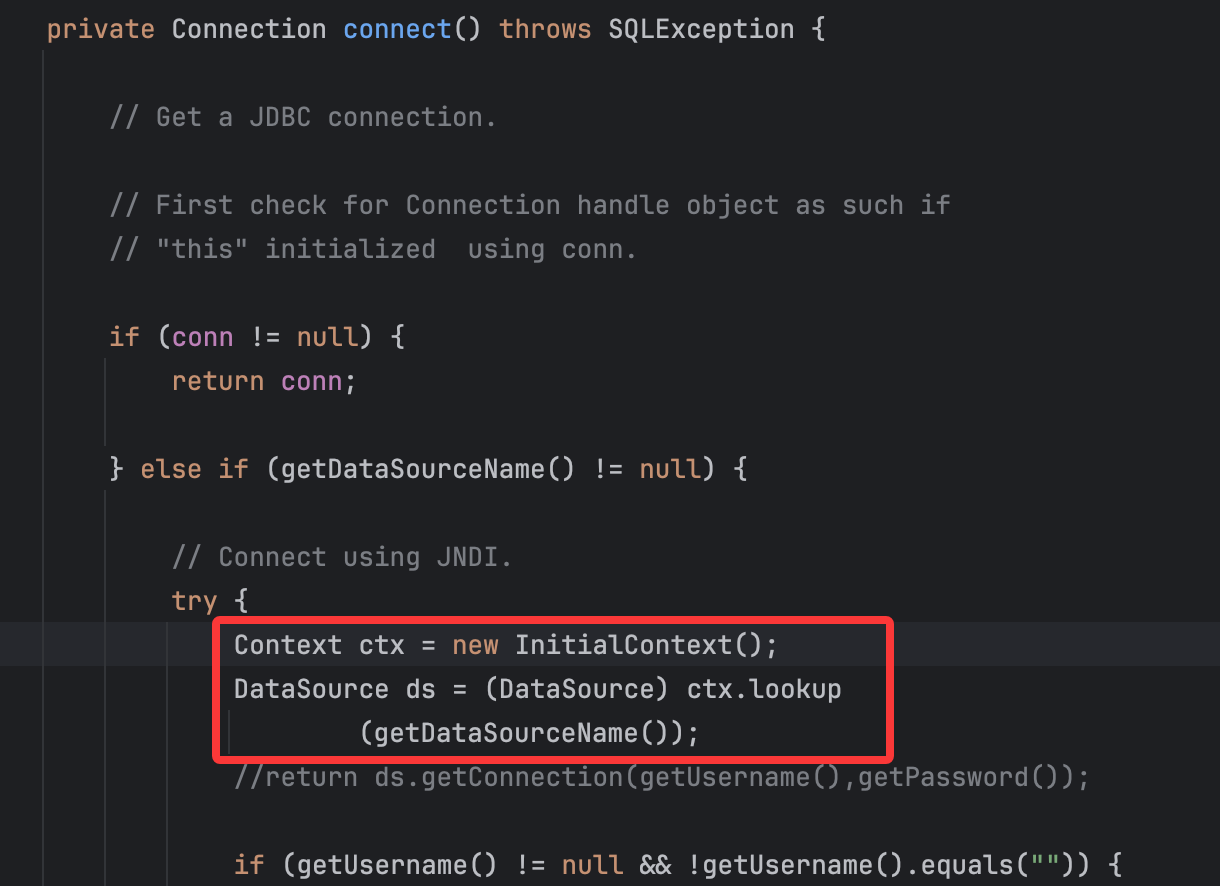Click the "else if" keywords
This screenshot has height=886, width=1220.
[194, 469]
